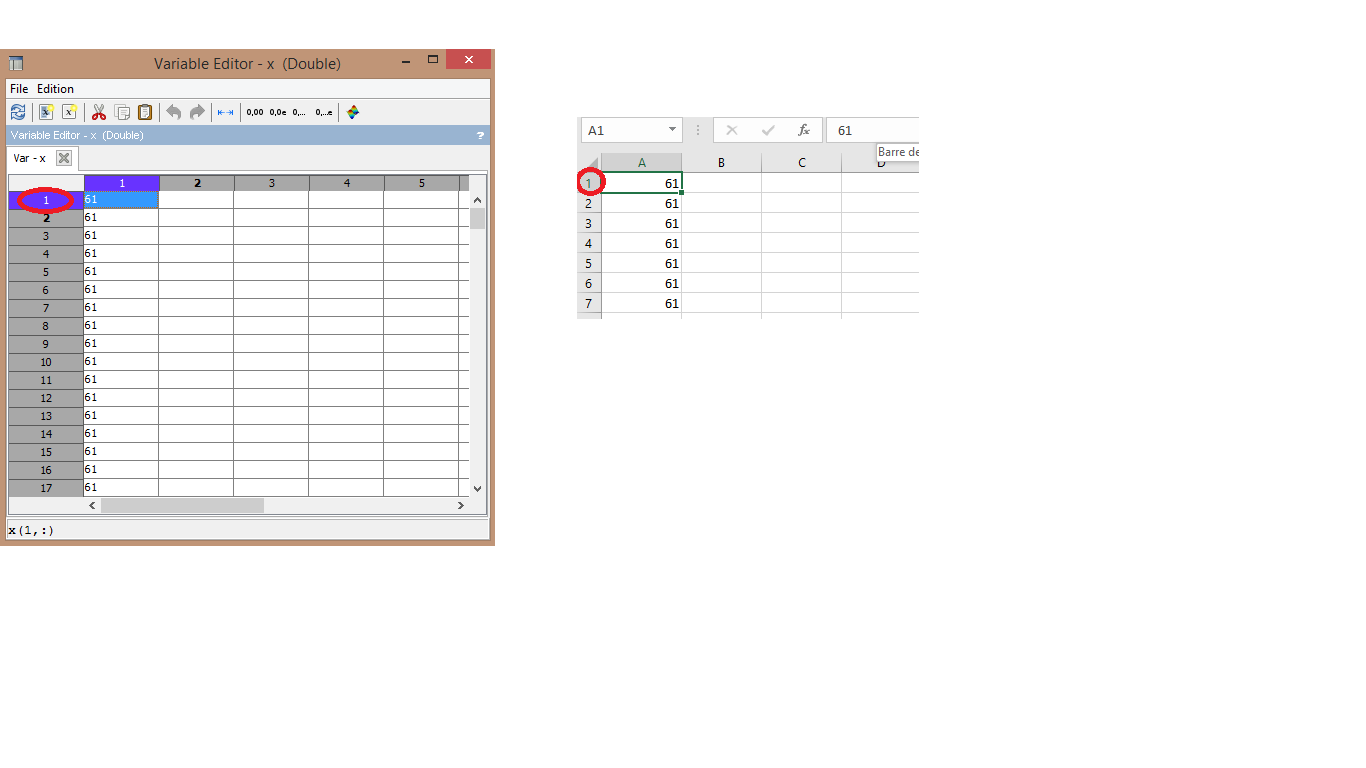Click the help question mark icon
This screenshot has width=1366, height=768.
click(x=480, y=135)
